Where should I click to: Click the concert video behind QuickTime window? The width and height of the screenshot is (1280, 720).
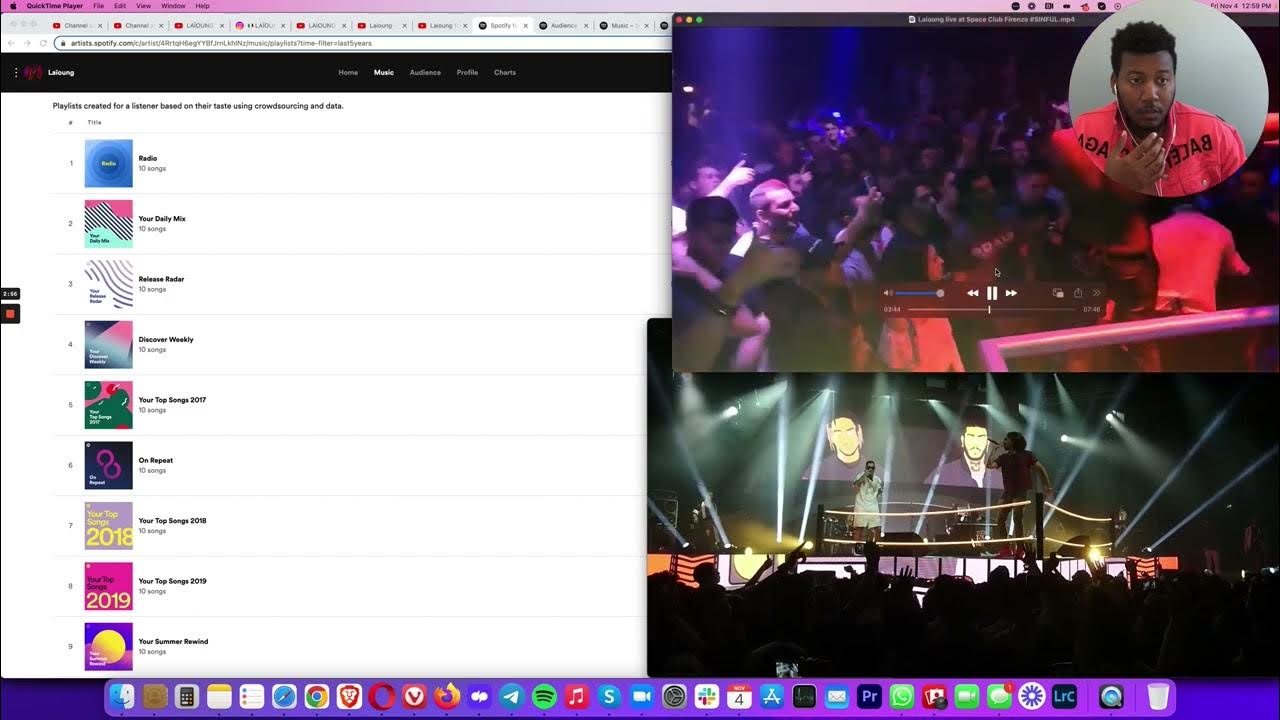coord(963,525)
